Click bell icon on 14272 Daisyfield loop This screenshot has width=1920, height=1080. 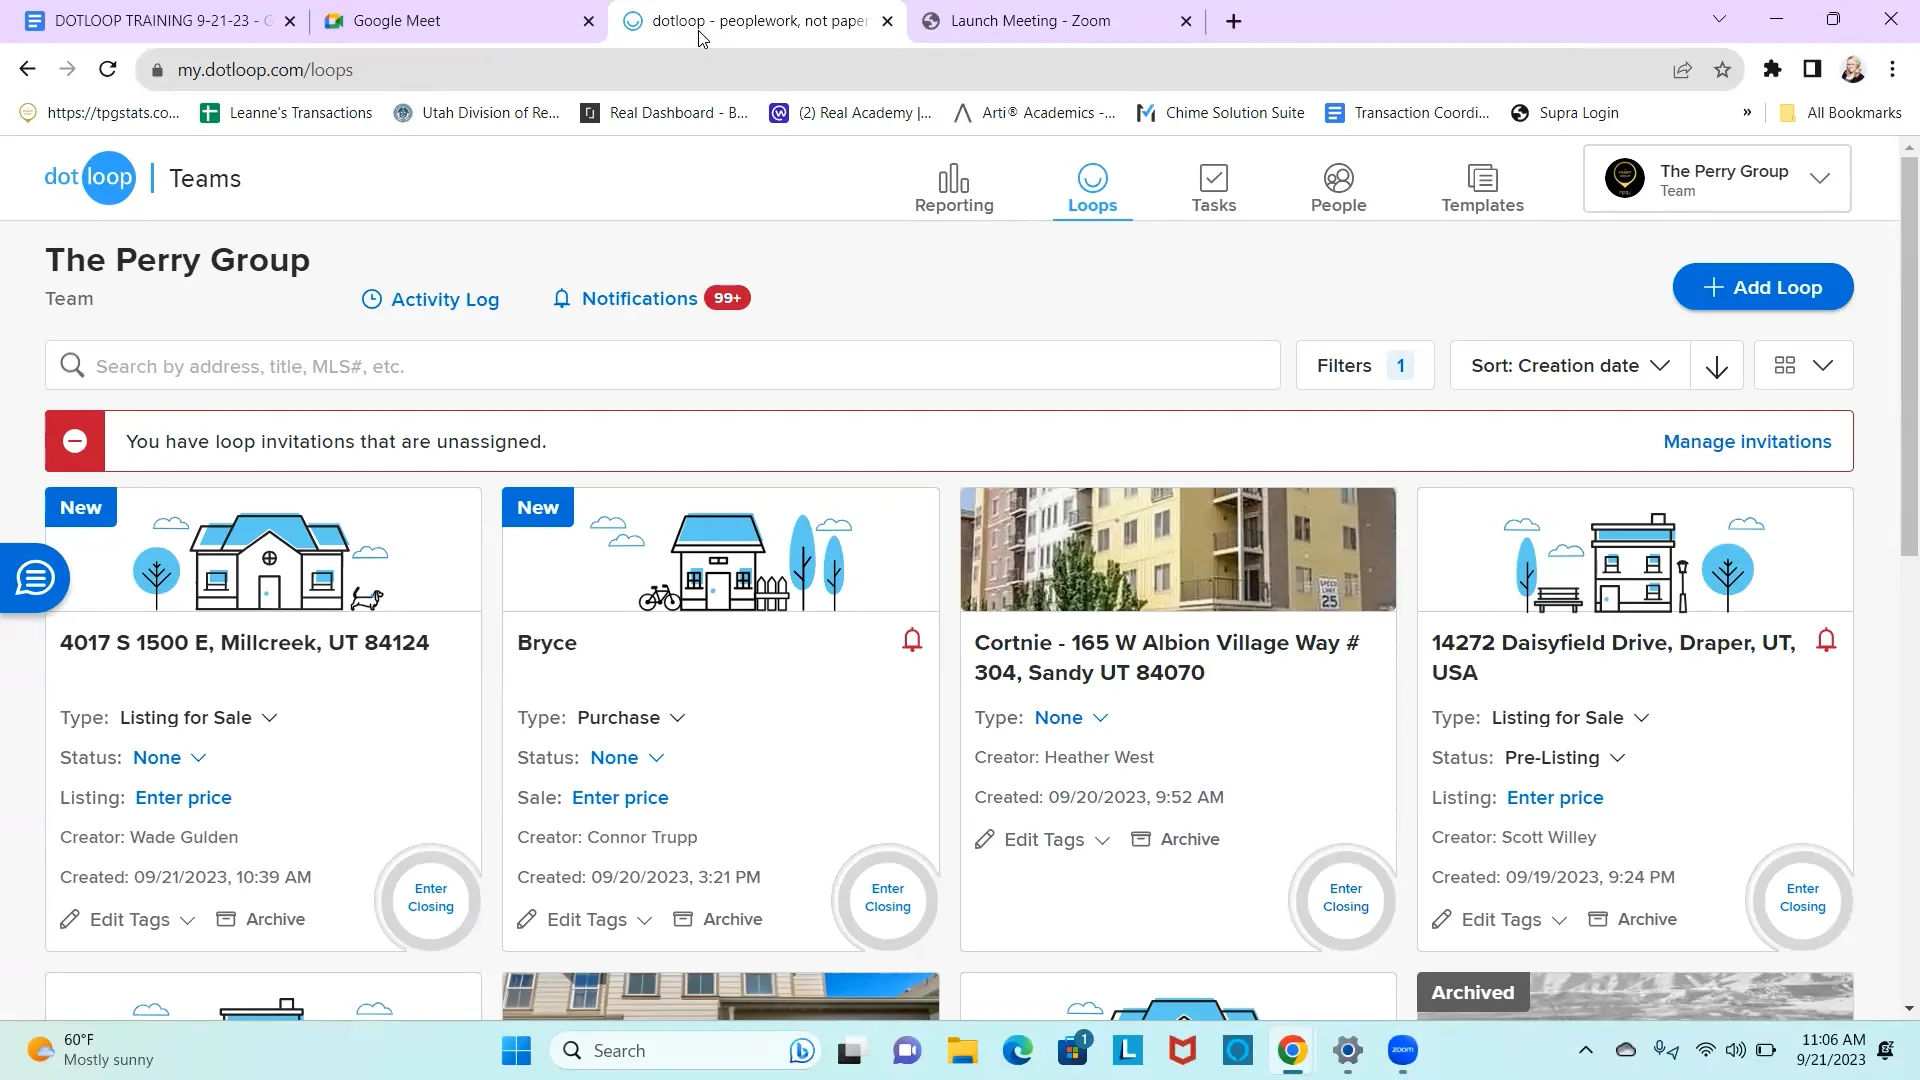1825,640
